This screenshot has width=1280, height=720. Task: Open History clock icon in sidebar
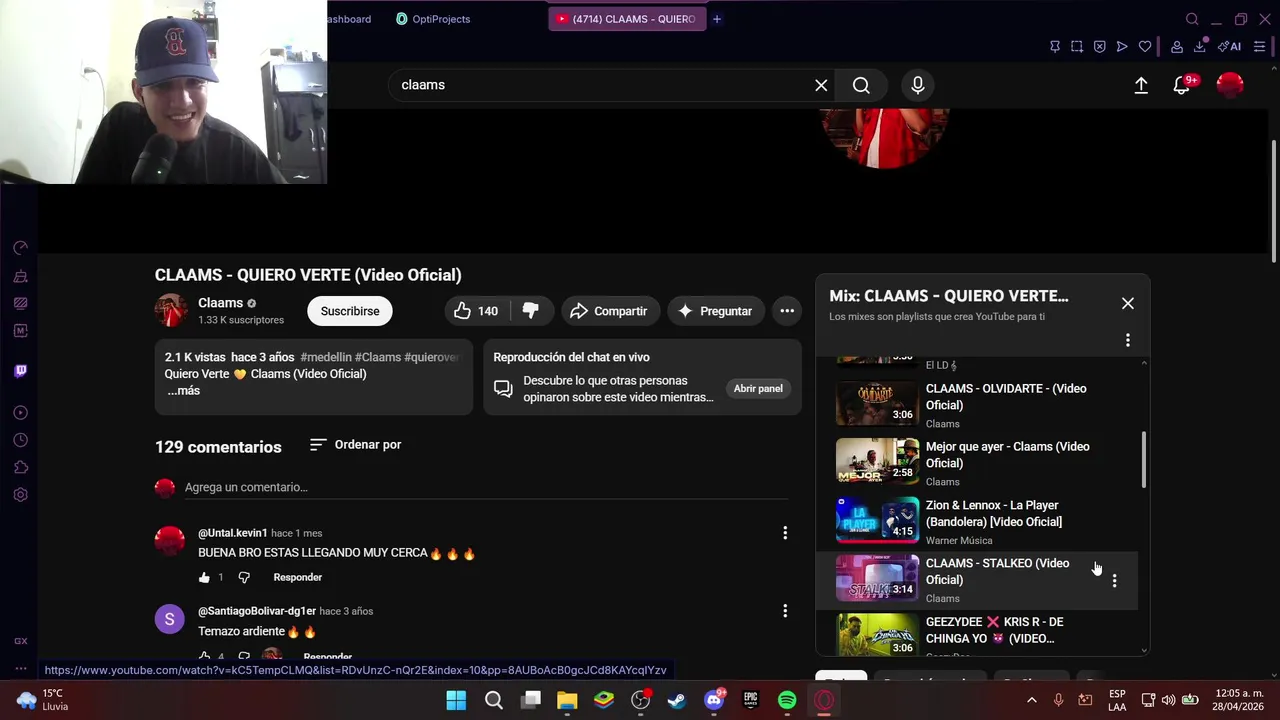point(20,440)
